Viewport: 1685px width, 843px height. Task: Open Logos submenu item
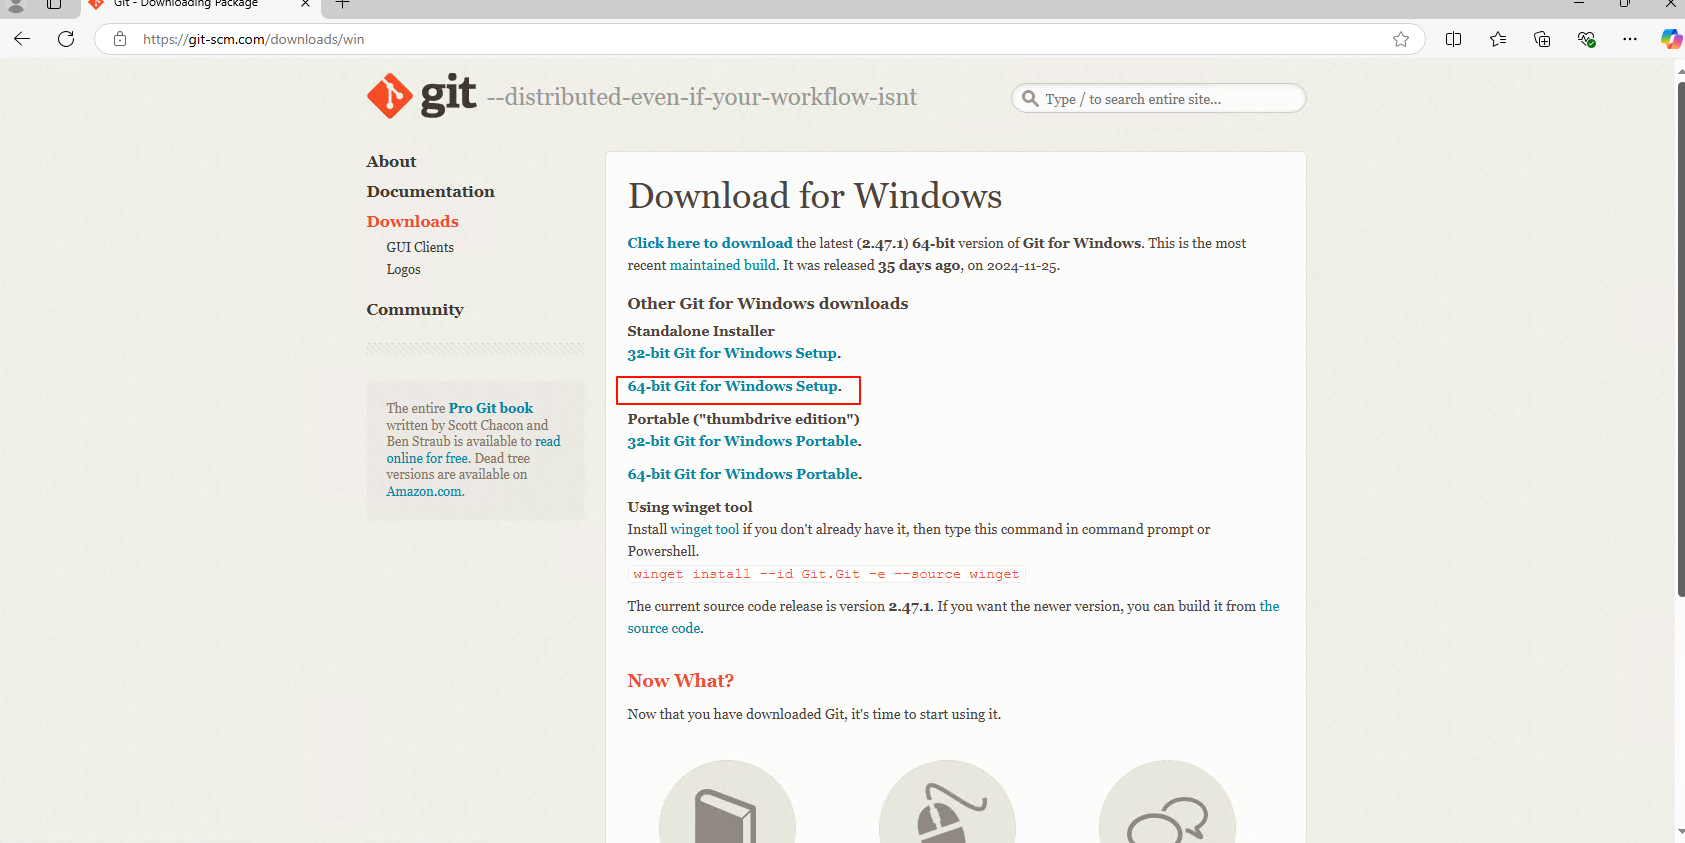[403, 269]
